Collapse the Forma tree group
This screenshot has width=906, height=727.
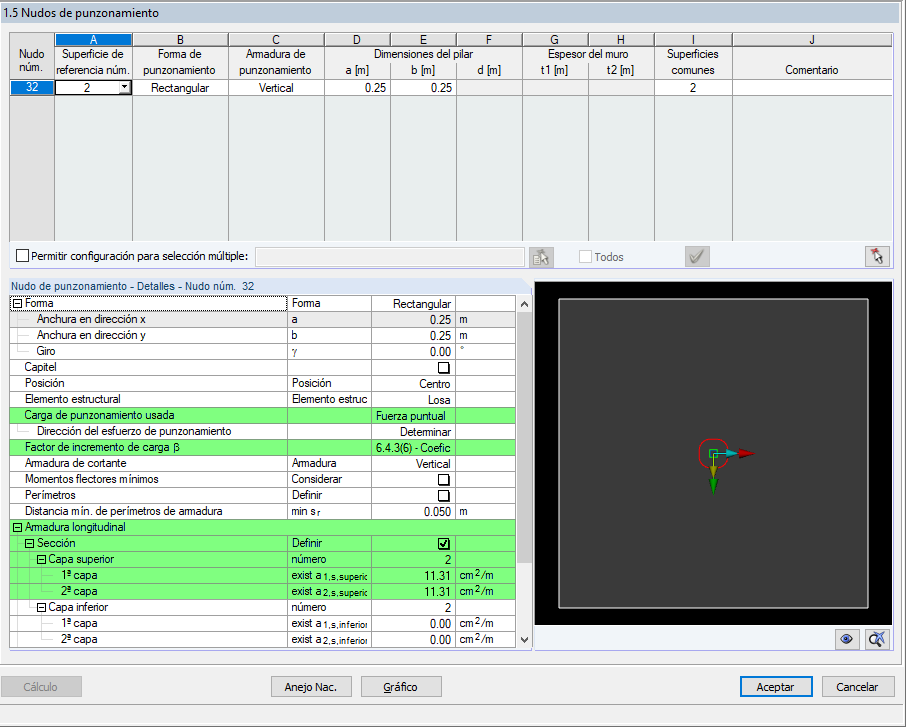[17, 303]
